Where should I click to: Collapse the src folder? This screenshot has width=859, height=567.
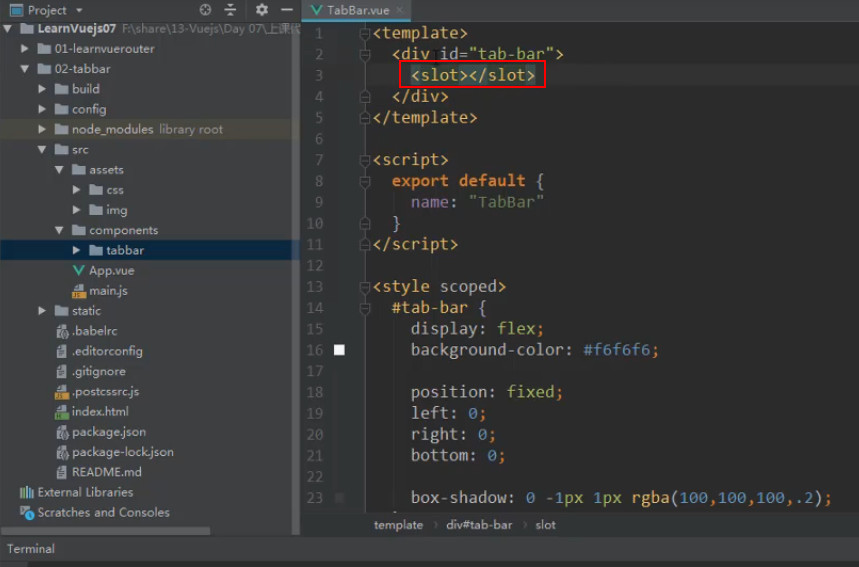tap(42, 150)
